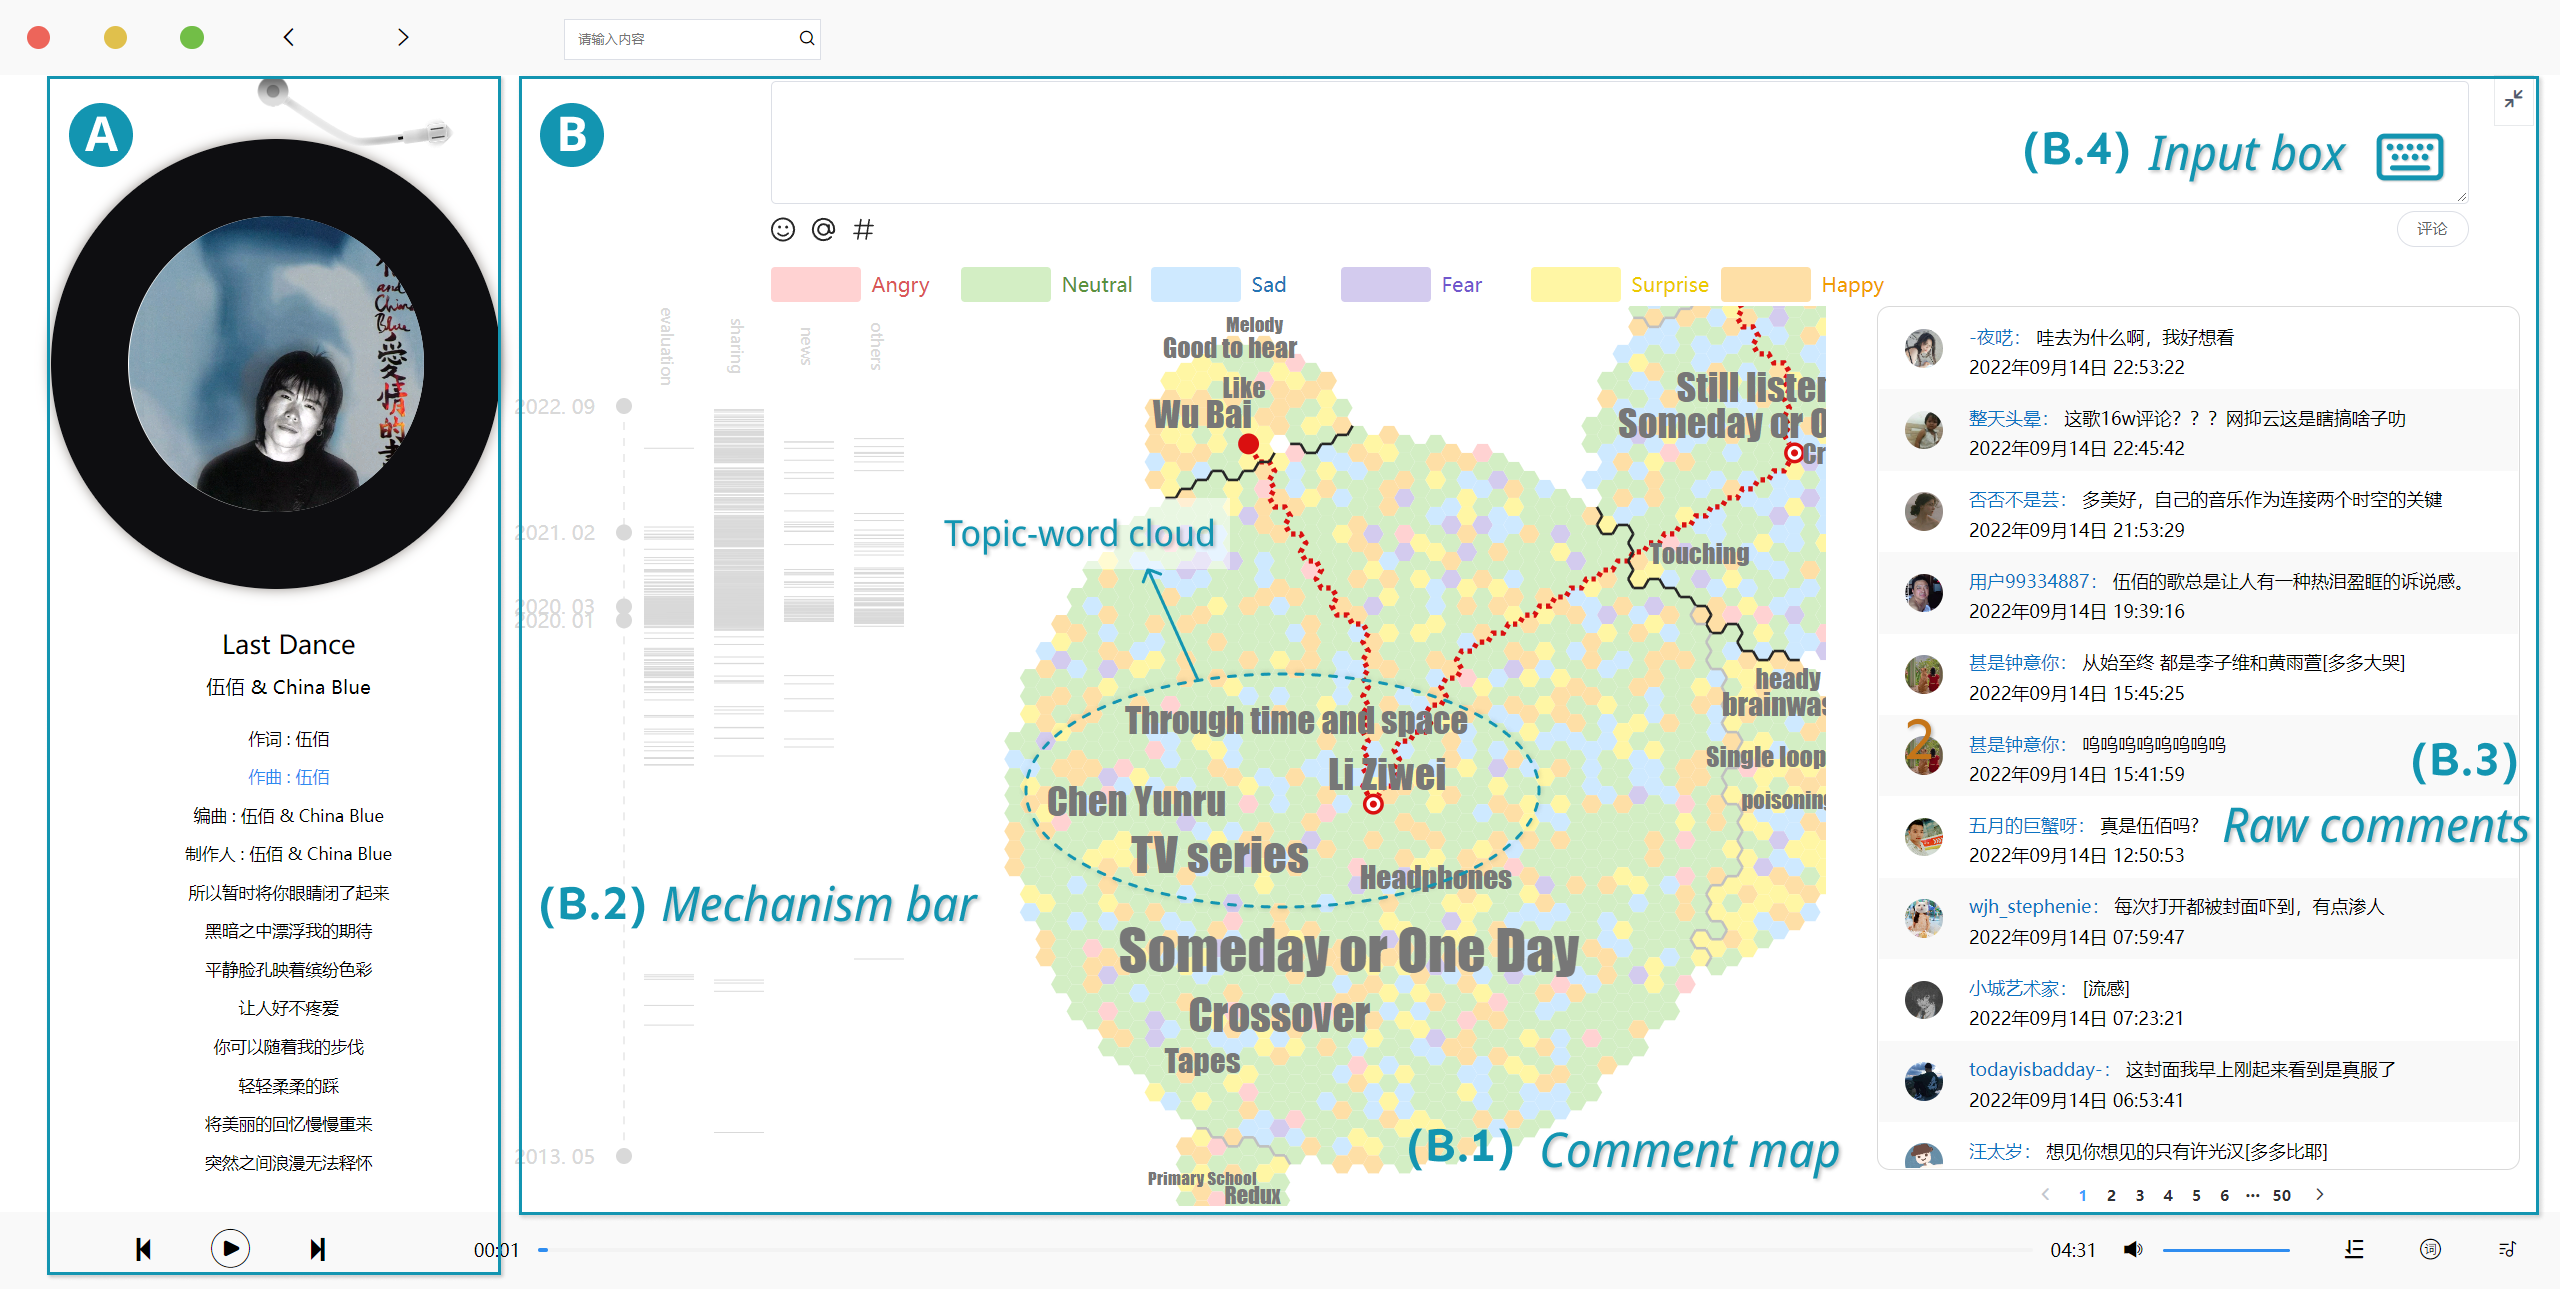Toggle the lyrics 词 icon
The height and width of the screenshot is (1289, 2560).
tap(2430, 1249)
